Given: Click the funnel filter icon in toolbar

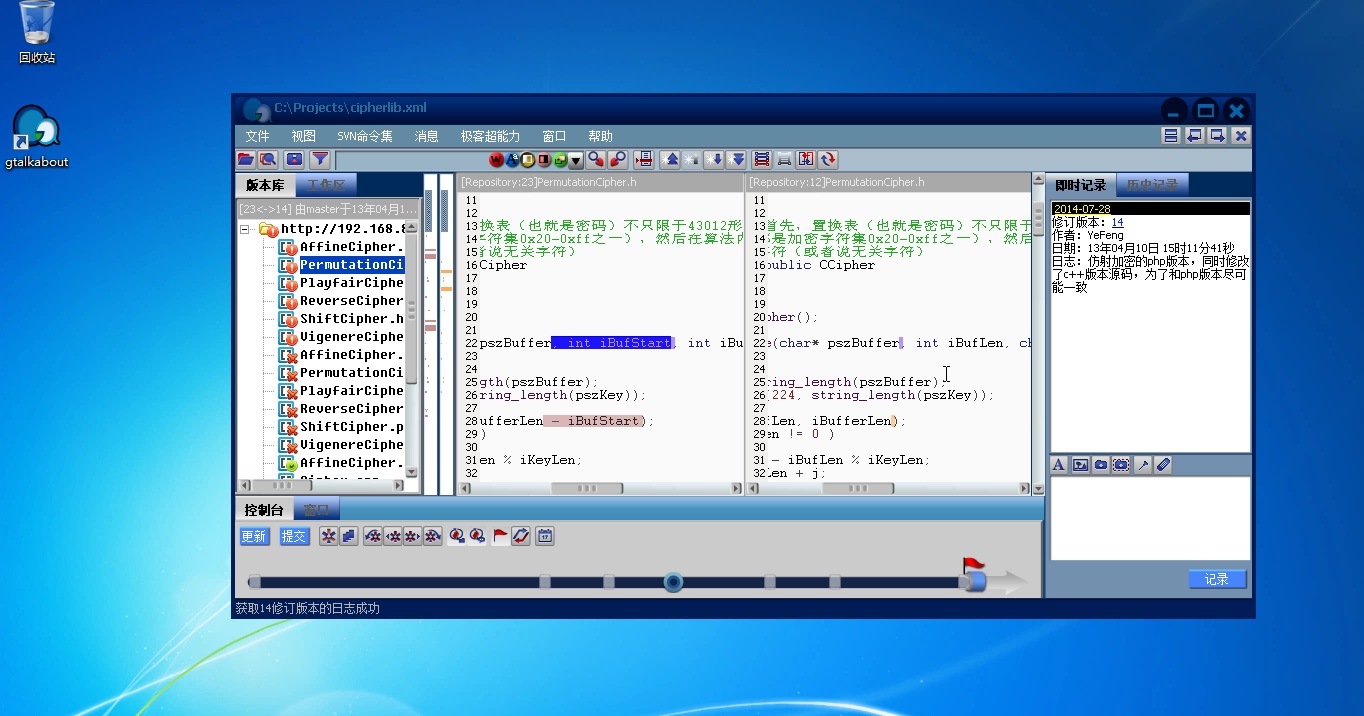Looking at the screenshot, I should tap(320, 159).
